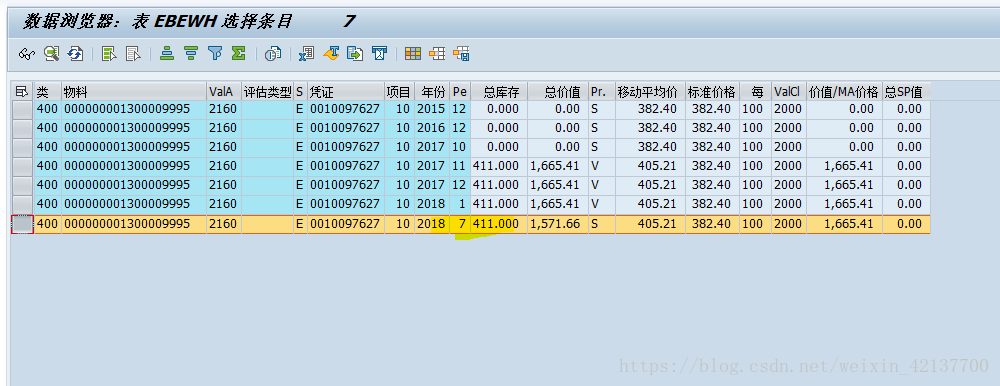Click the 标准价格 column header
1000x386 pixels.
712,92
